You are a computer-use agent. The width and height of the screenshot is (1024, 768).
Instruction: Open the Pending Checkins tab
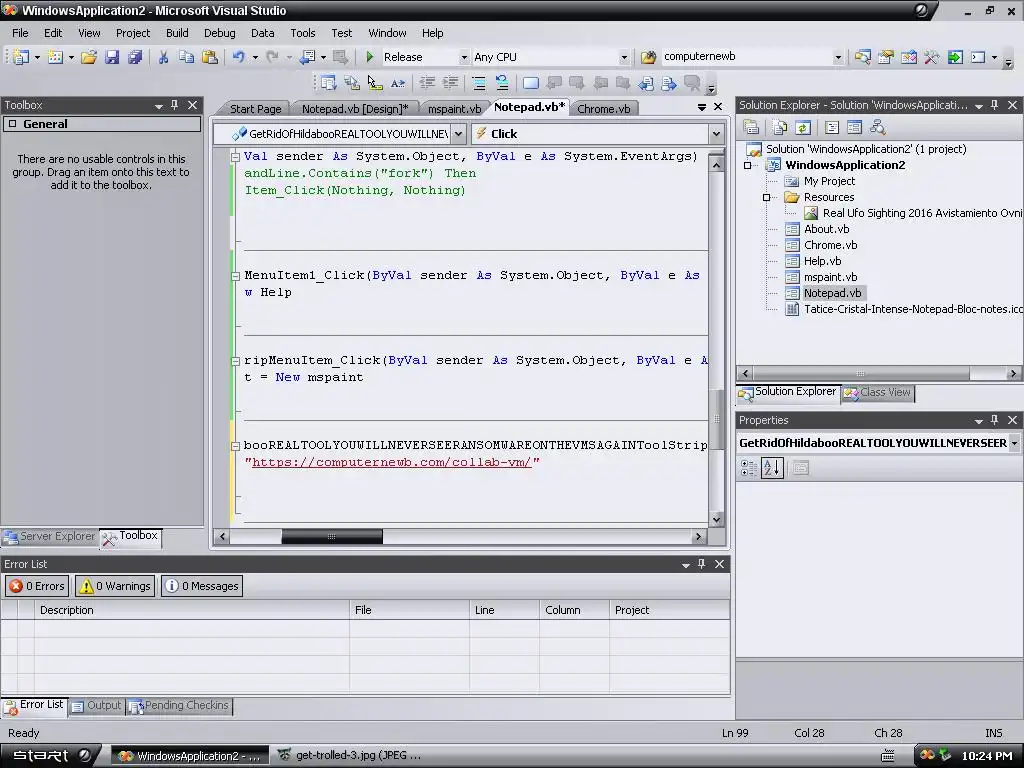tap(179, 706)
